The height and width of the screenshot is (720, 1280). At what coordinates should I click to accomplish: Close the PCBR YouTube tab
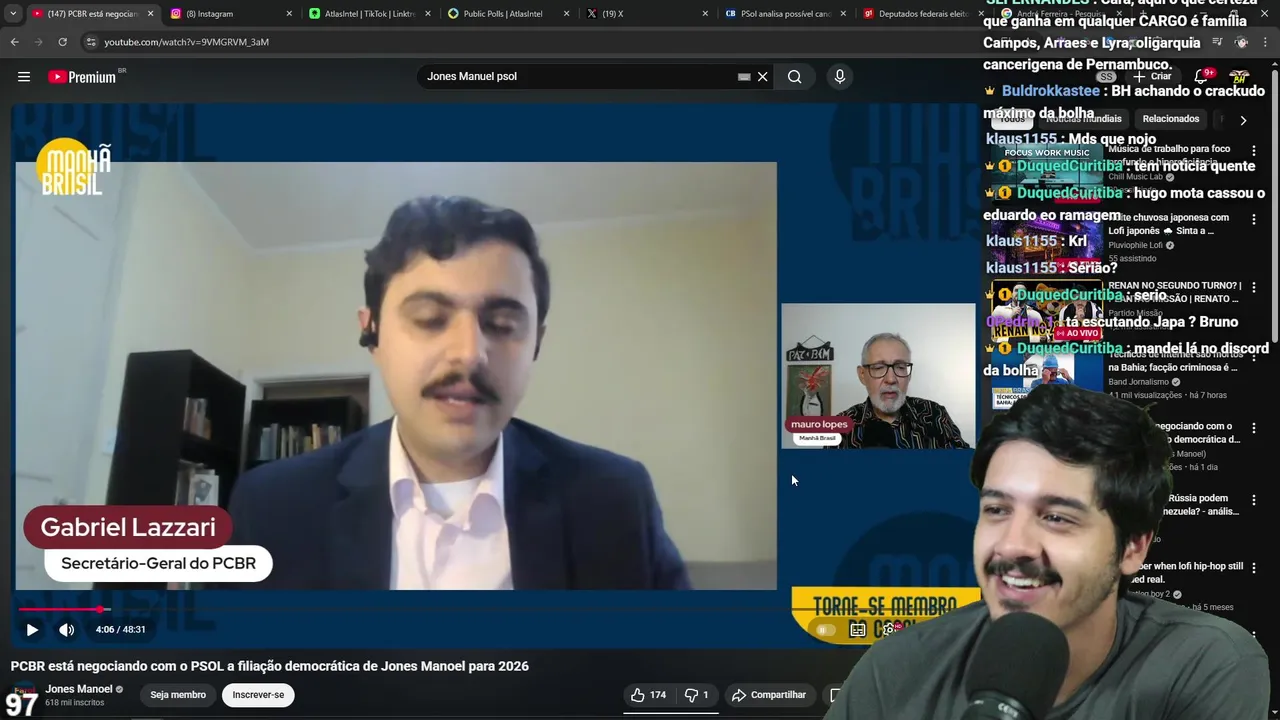click(151, 14)
